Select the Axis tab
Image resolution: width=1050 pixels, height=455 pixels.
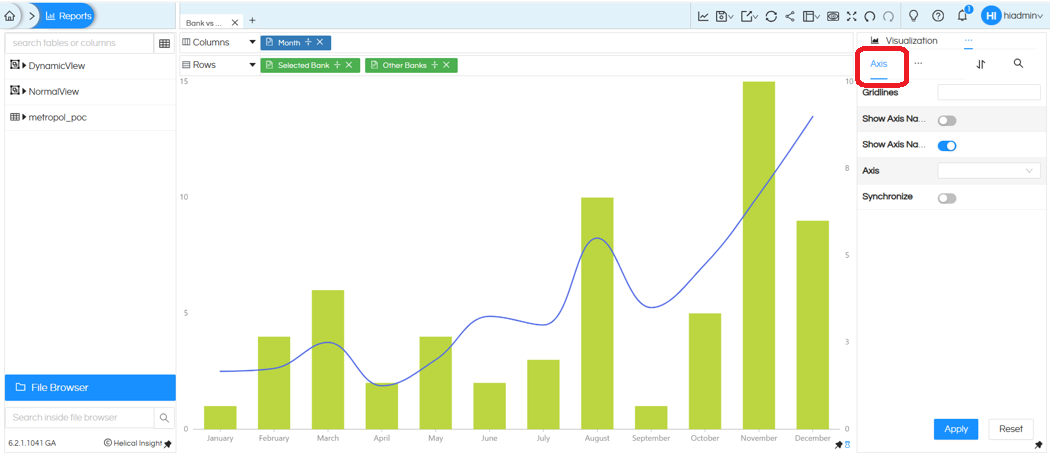tap(879, 64)
